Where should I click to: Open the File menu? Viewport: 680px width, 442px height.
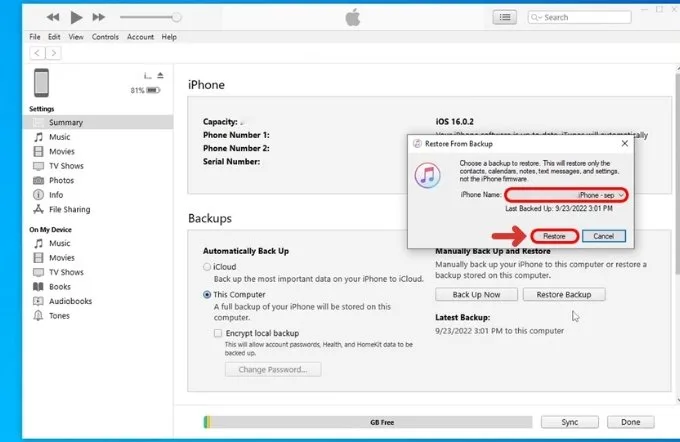[x=35, y=37]
